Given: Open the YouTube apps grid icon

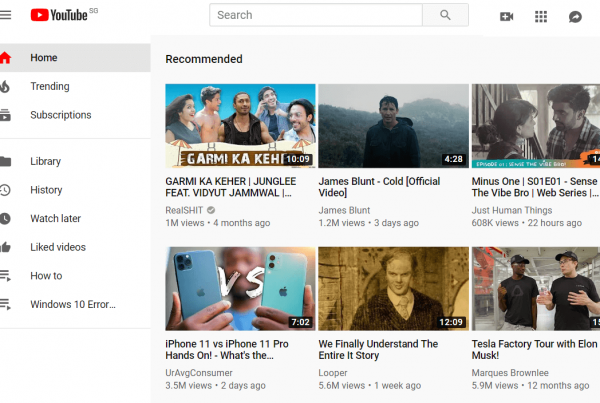Looking at the screenshot, I should (x=541, y=16).
